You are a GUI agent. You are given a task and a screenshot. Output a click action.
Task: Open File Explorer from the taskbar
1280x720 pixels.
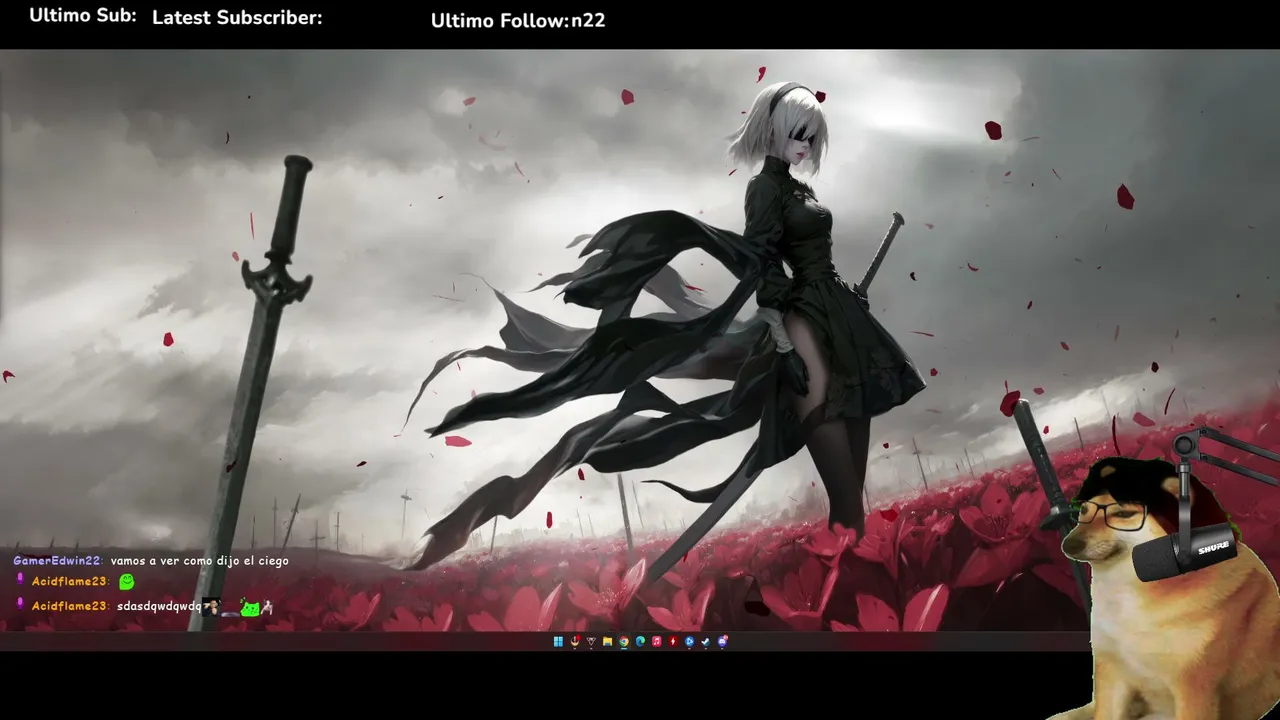coord(607,642)
